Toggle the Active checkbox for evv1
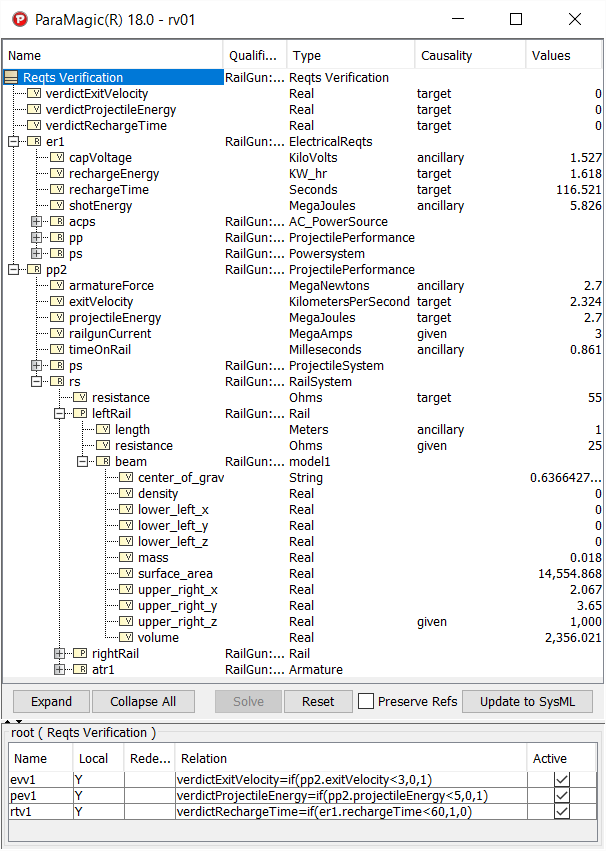This screenshot has width=606, height=851. tap(562, 779)
